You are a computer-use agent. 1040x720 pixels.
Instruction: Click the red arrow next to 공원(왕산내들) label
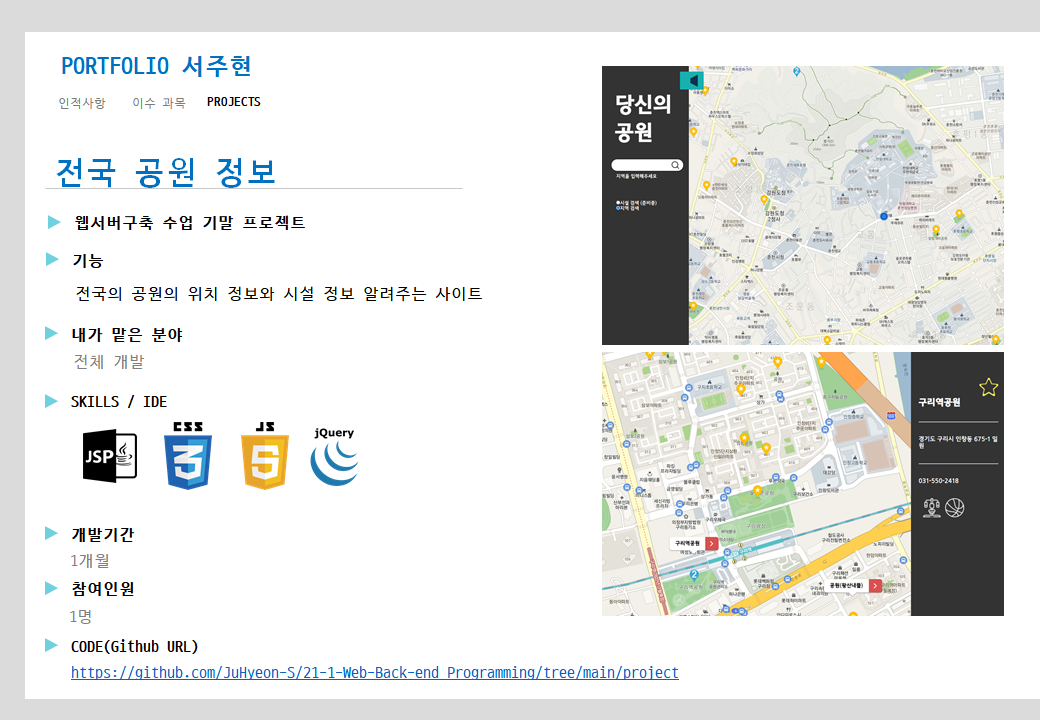click(875, 585)
